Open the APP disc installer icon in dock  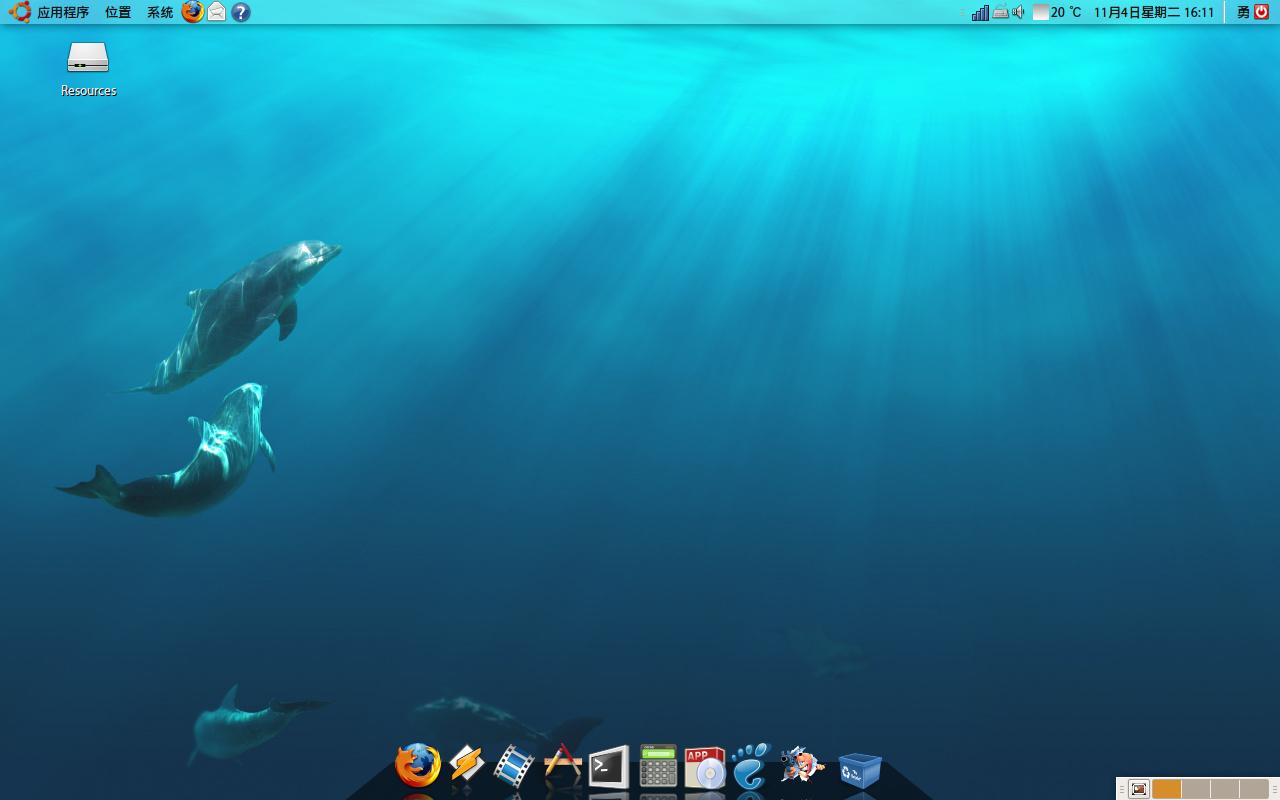[x=705, y=767]
